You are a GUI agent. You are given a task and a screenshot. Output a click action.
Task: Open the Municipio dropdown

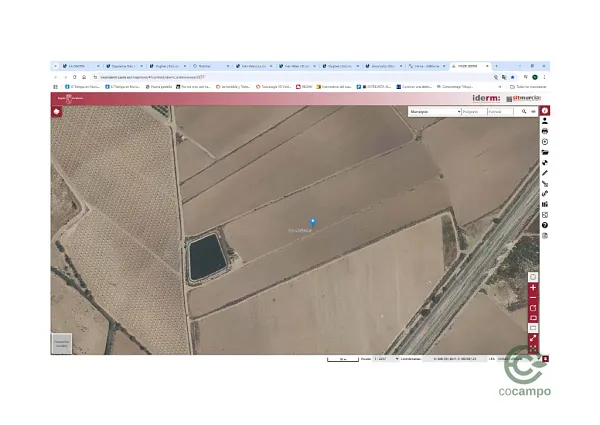[x=435, y=112]
